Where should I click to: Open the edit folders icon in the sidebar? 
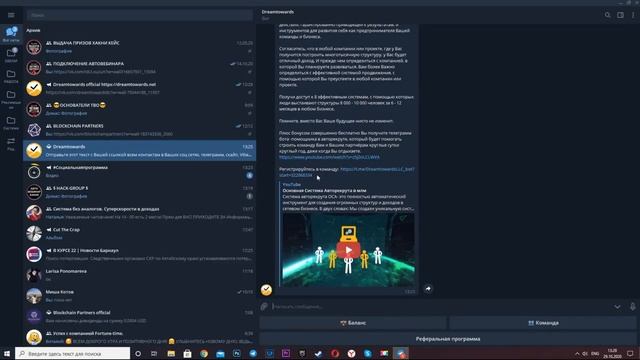[x=11, y=144]
